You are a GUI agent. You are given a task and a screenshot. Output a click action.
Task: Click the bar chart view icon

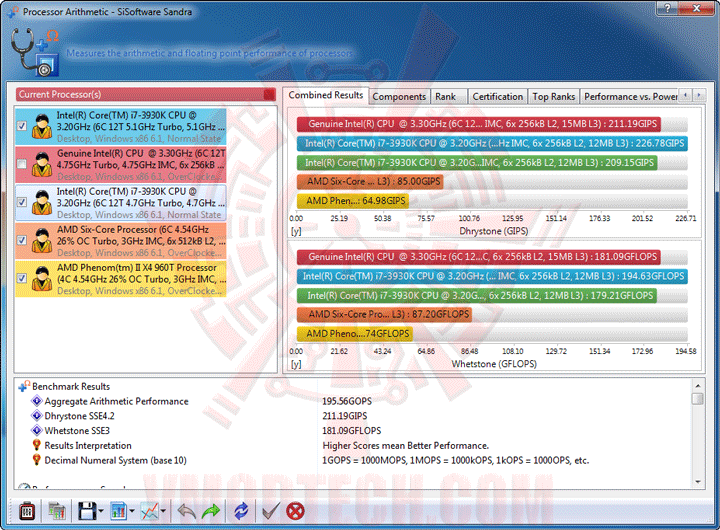click(x=118, y=511)
